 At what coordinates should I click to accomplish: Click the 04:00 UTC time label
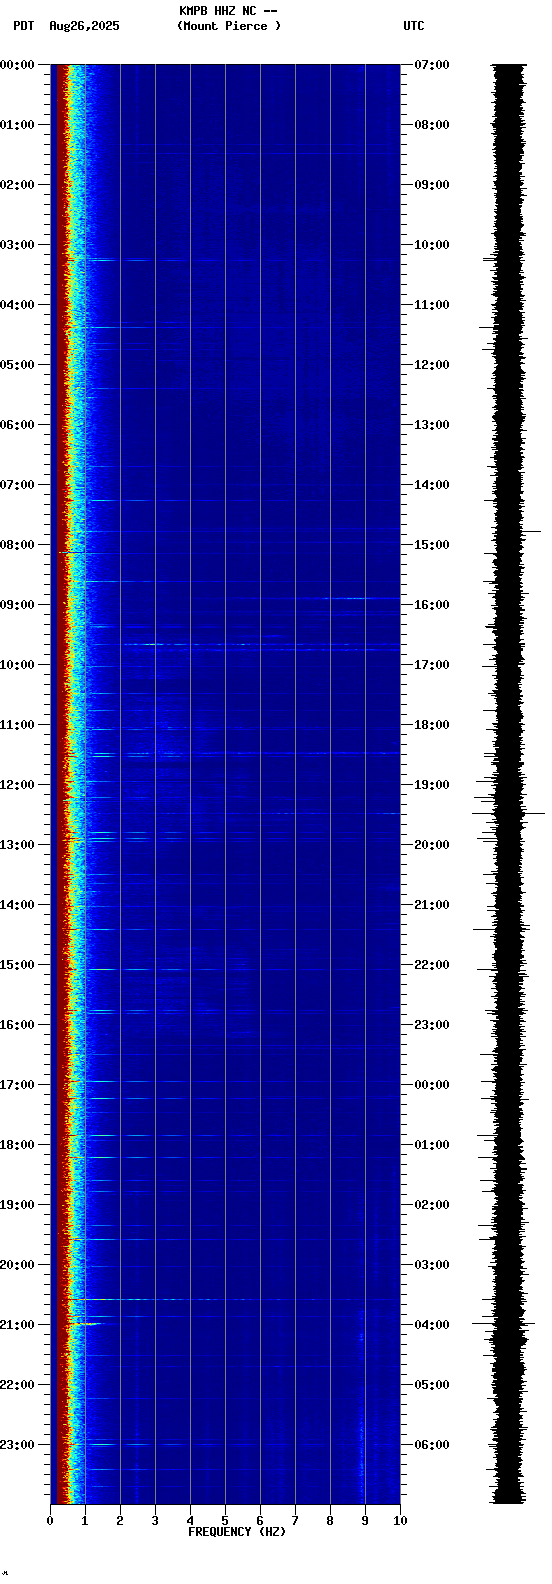pyautogui.click(x=432, y=1325)
